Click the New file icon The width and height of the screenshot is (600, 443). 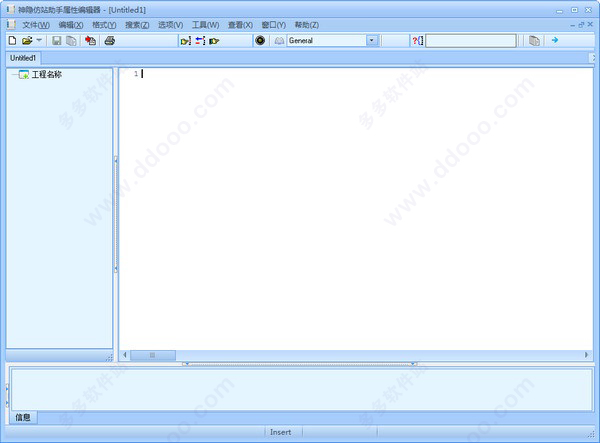(x=12, y=41)
